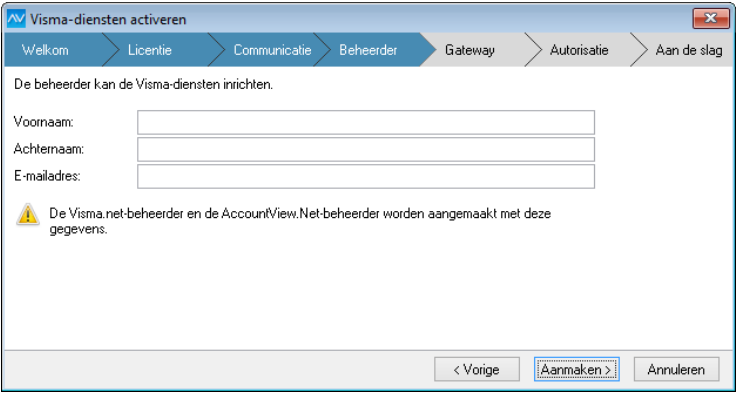Focus the Voornaam input field

366,122
